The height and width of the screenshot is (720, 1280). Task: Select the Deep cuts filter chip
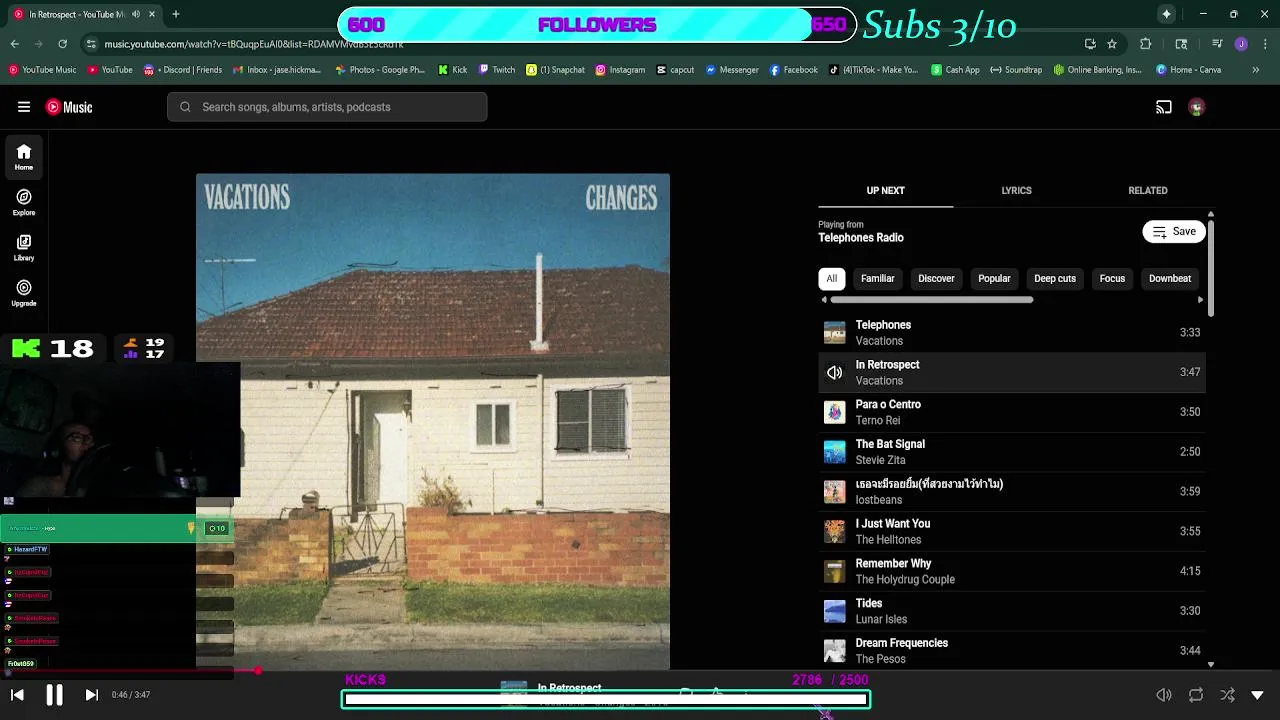click(1055, 278)
